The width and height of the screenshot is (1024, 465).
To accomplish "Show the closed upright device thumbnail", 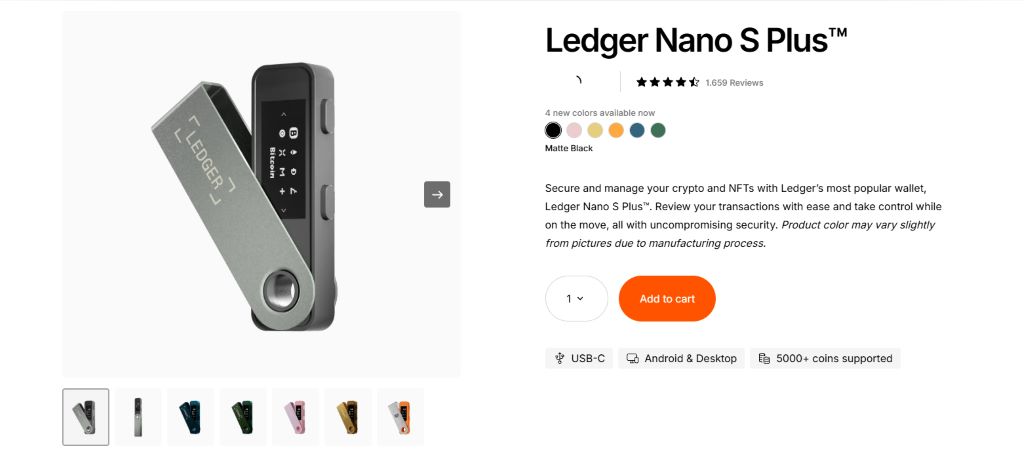I will coord(138,416).
